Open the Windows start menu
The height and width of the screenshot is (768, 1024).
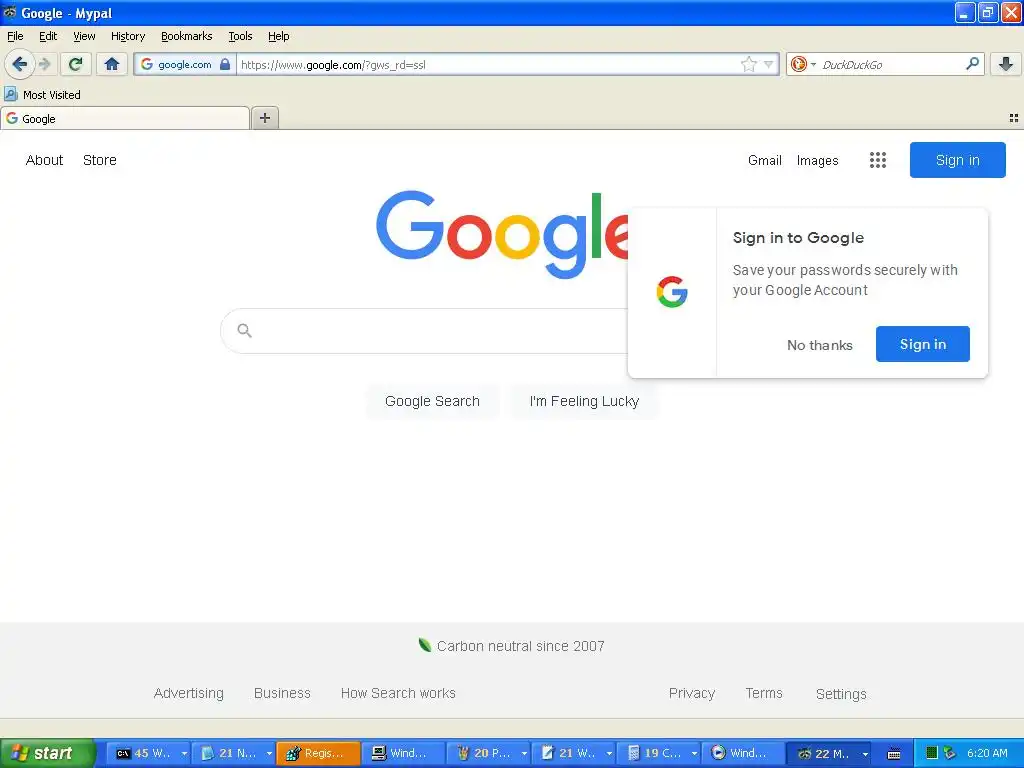(x=46, y=753)
